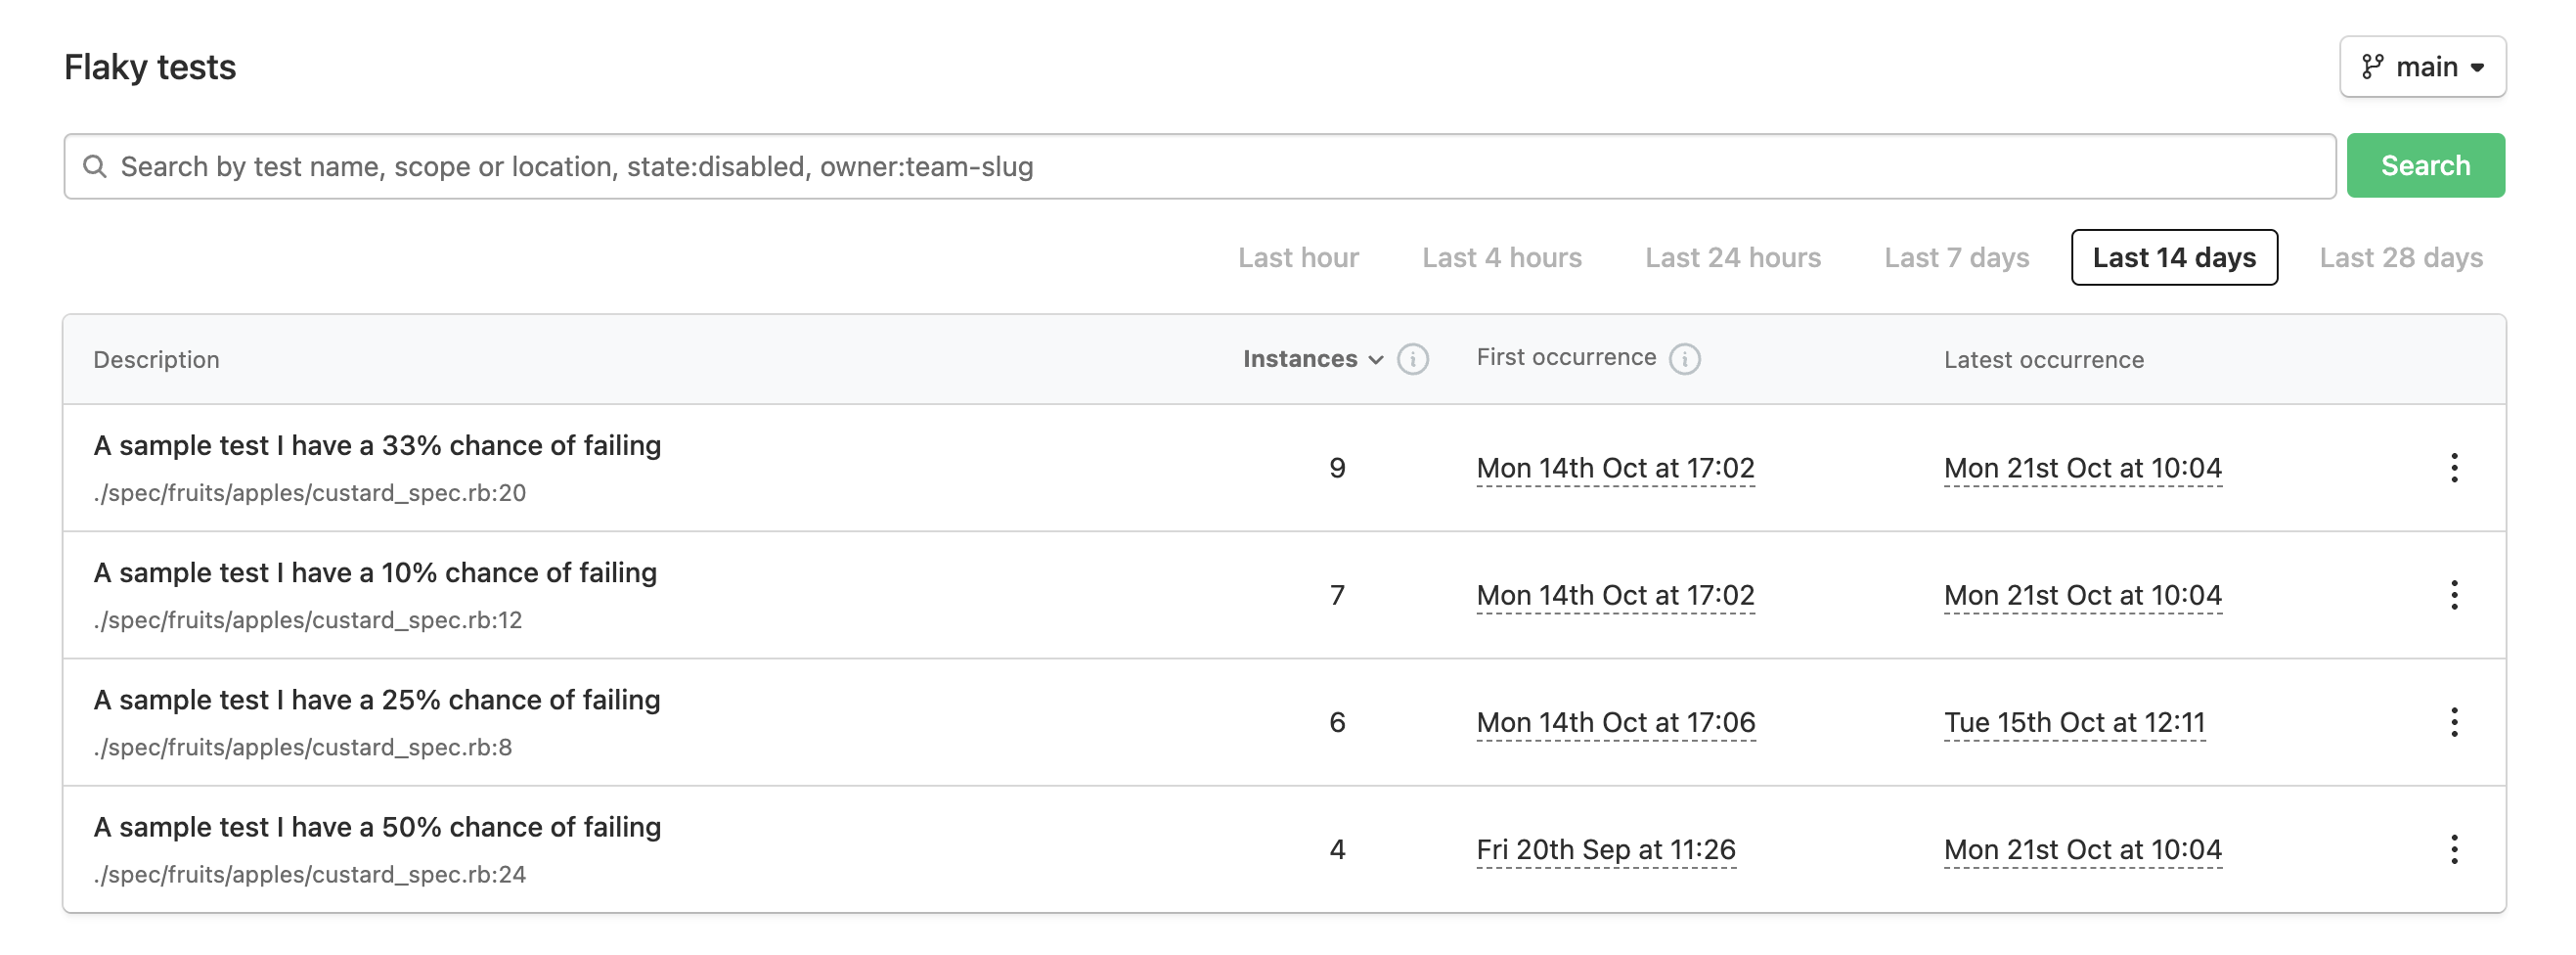Open the 33% chance of failing test
This screenshot has height=955, width=2576.
(377, 446)
